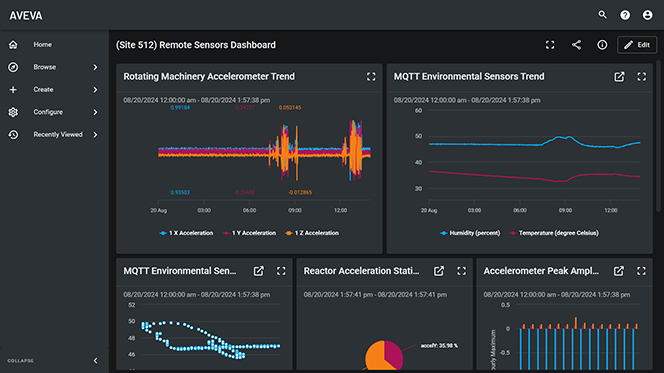Click the orange pie slice in Reactor chart
This screenshot has width=664, height=373.
click(x=374, y=356)
